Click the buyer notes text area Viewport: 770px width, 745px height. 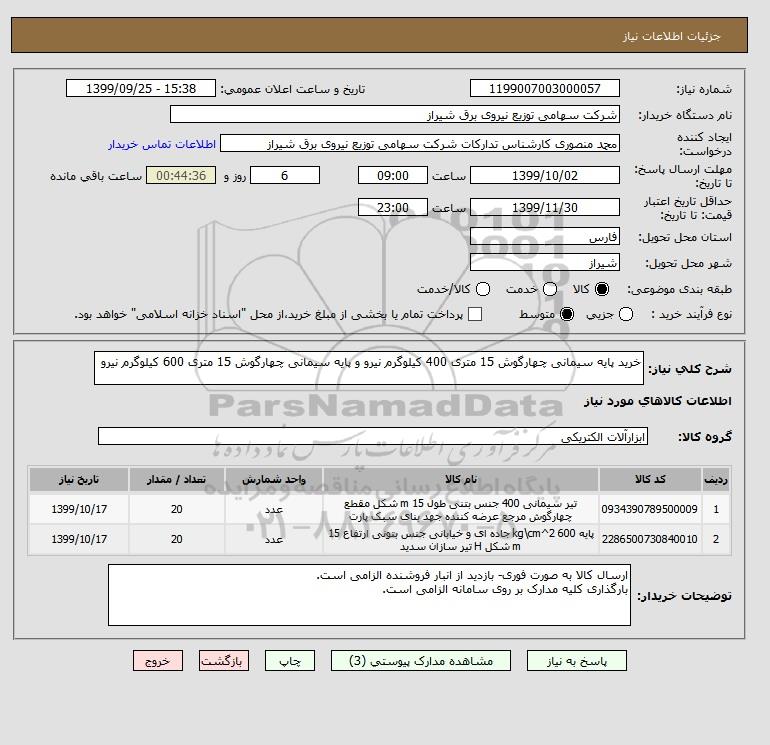click(x=369, y=595)
